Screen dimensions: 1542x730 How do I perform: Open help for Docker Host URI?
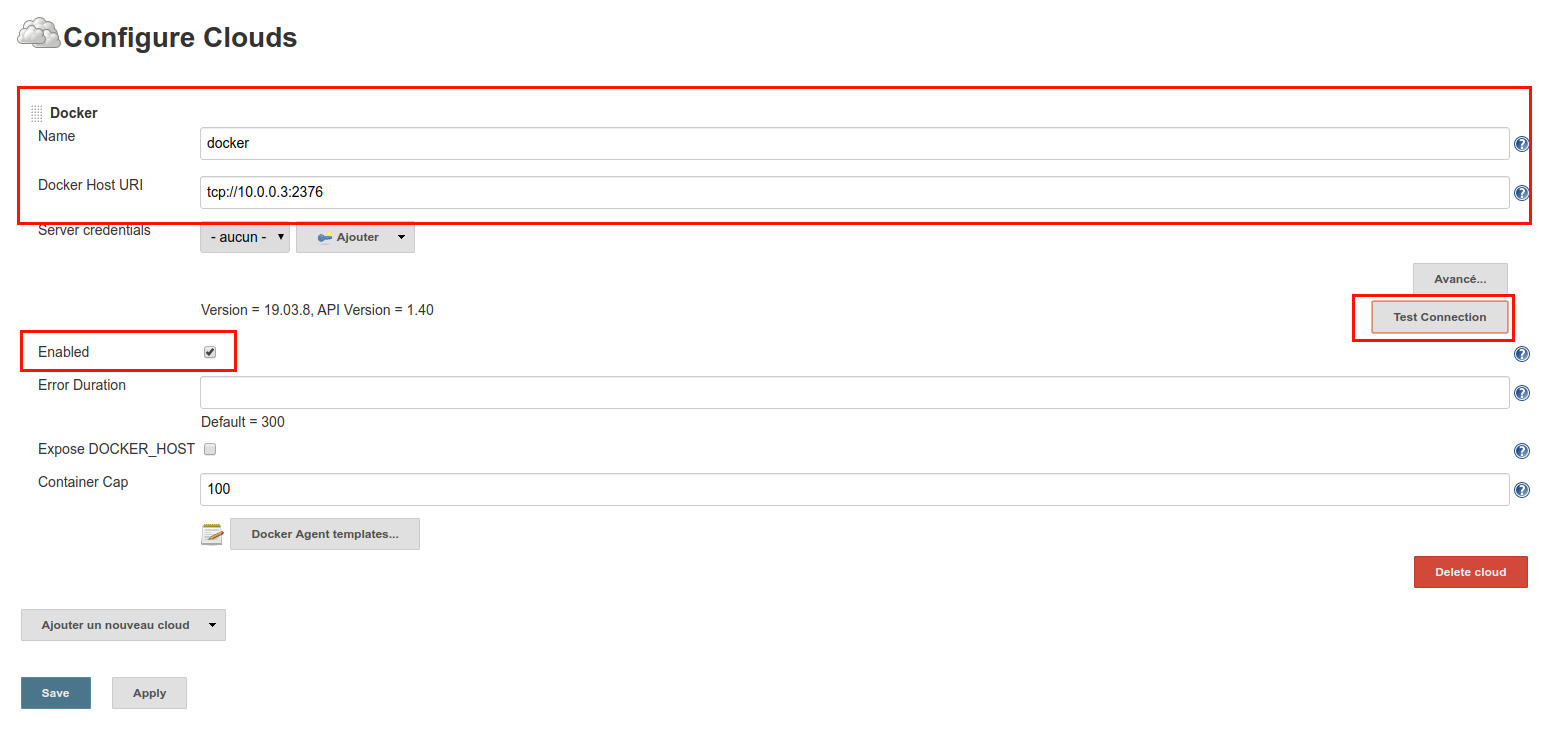(x=1521, y=193)
